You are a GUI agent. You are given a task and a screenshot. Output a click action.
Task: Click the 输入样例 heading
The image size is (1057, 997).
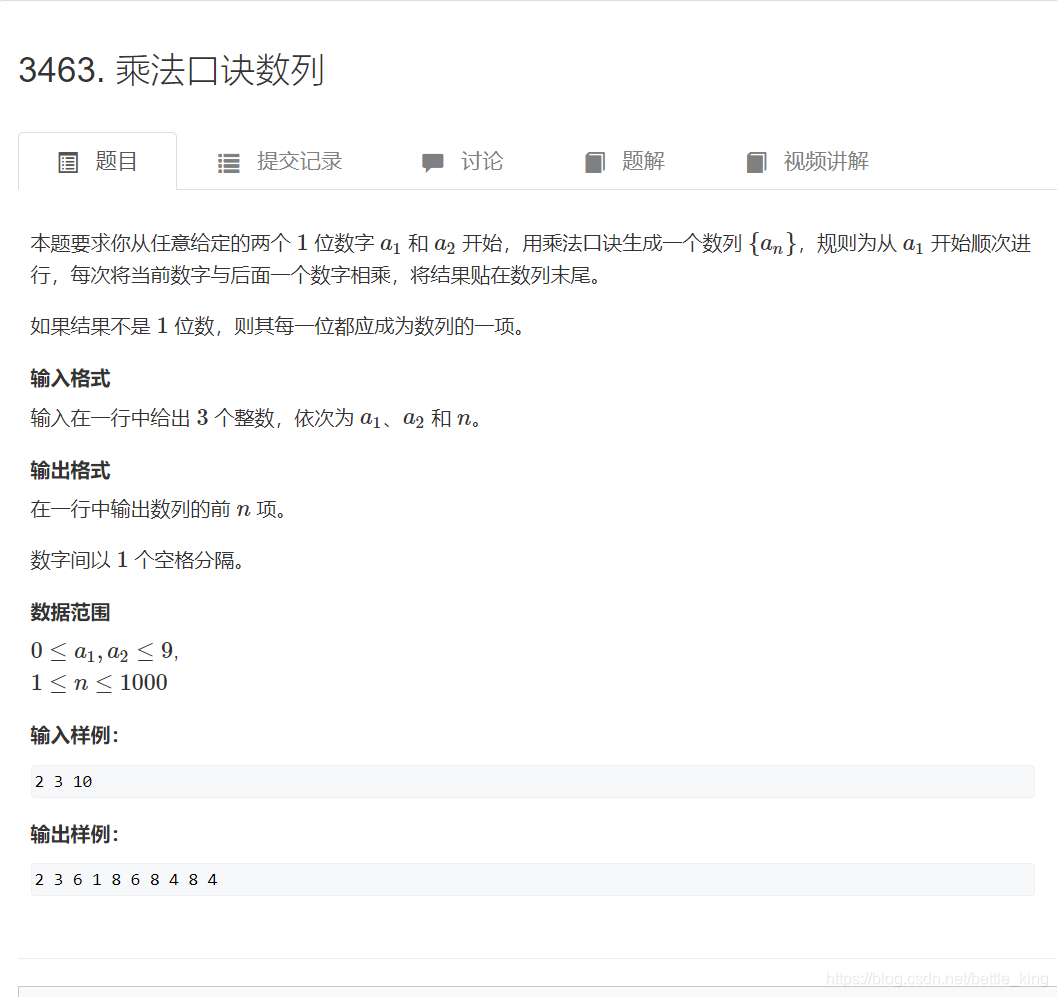(x=74, y=735)
